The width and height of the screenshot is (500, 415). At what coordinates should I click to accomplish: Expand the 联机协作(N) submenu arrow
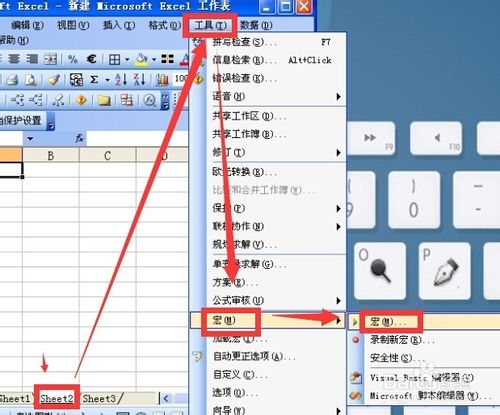338,227
